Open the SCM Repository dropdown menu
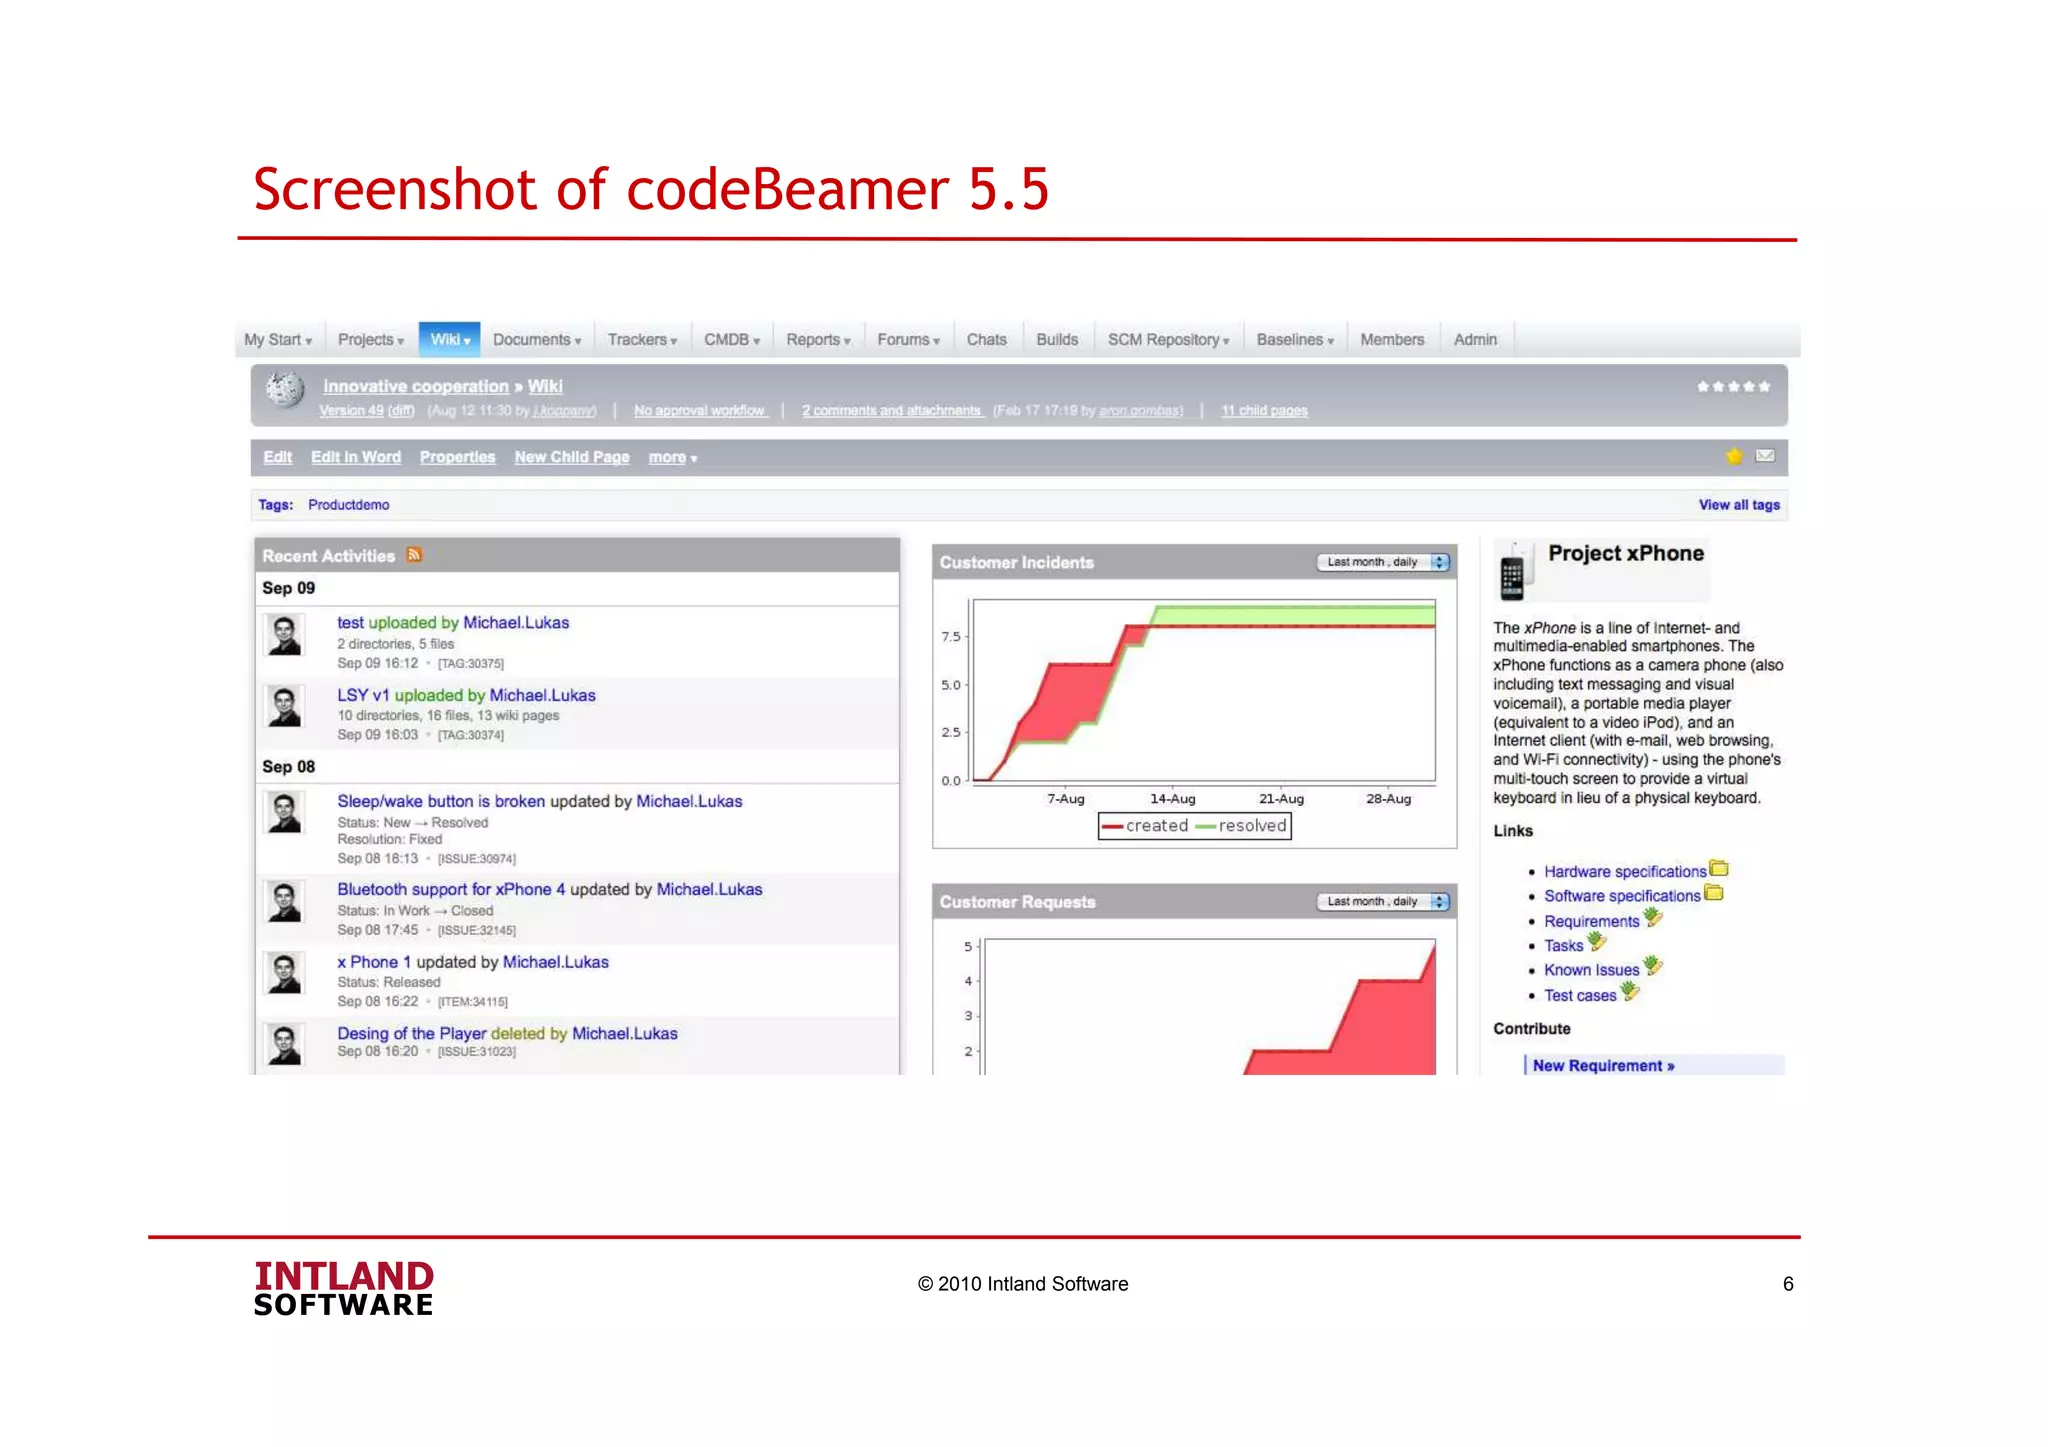2048x1447 pixels. pos(1169,340)
